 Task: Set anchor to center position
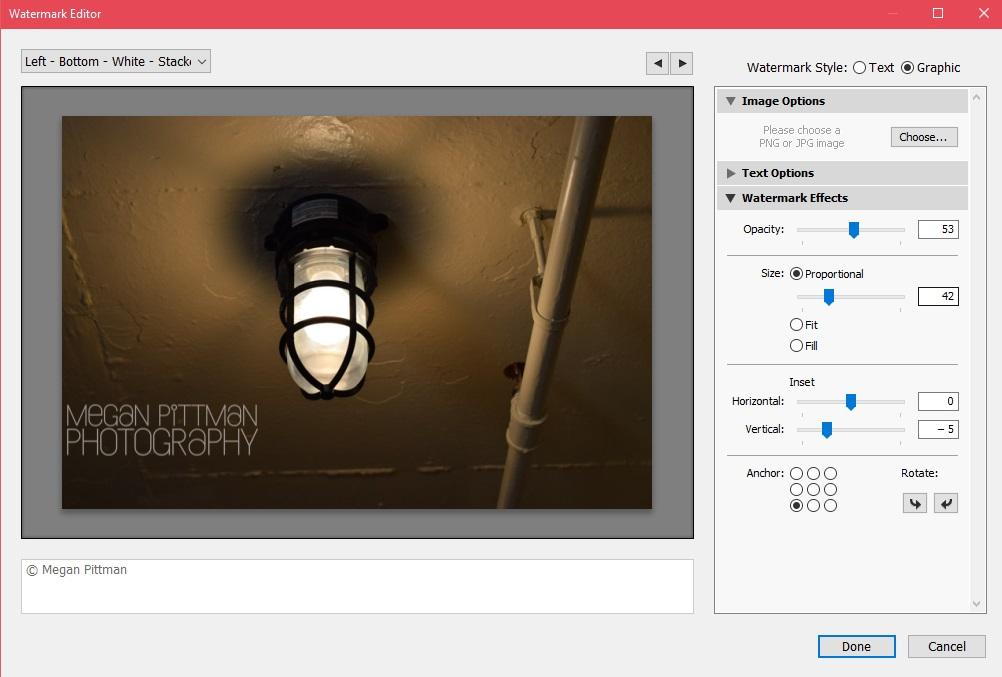point(813,490)
